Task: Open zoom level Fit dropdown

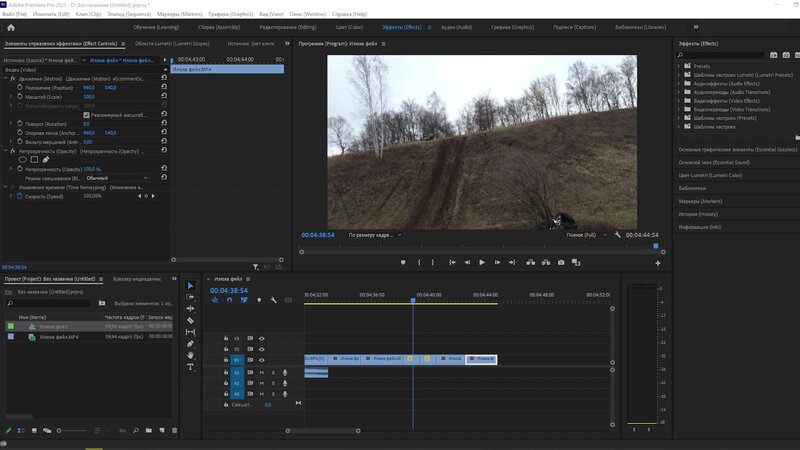Action: click(374, 235)
